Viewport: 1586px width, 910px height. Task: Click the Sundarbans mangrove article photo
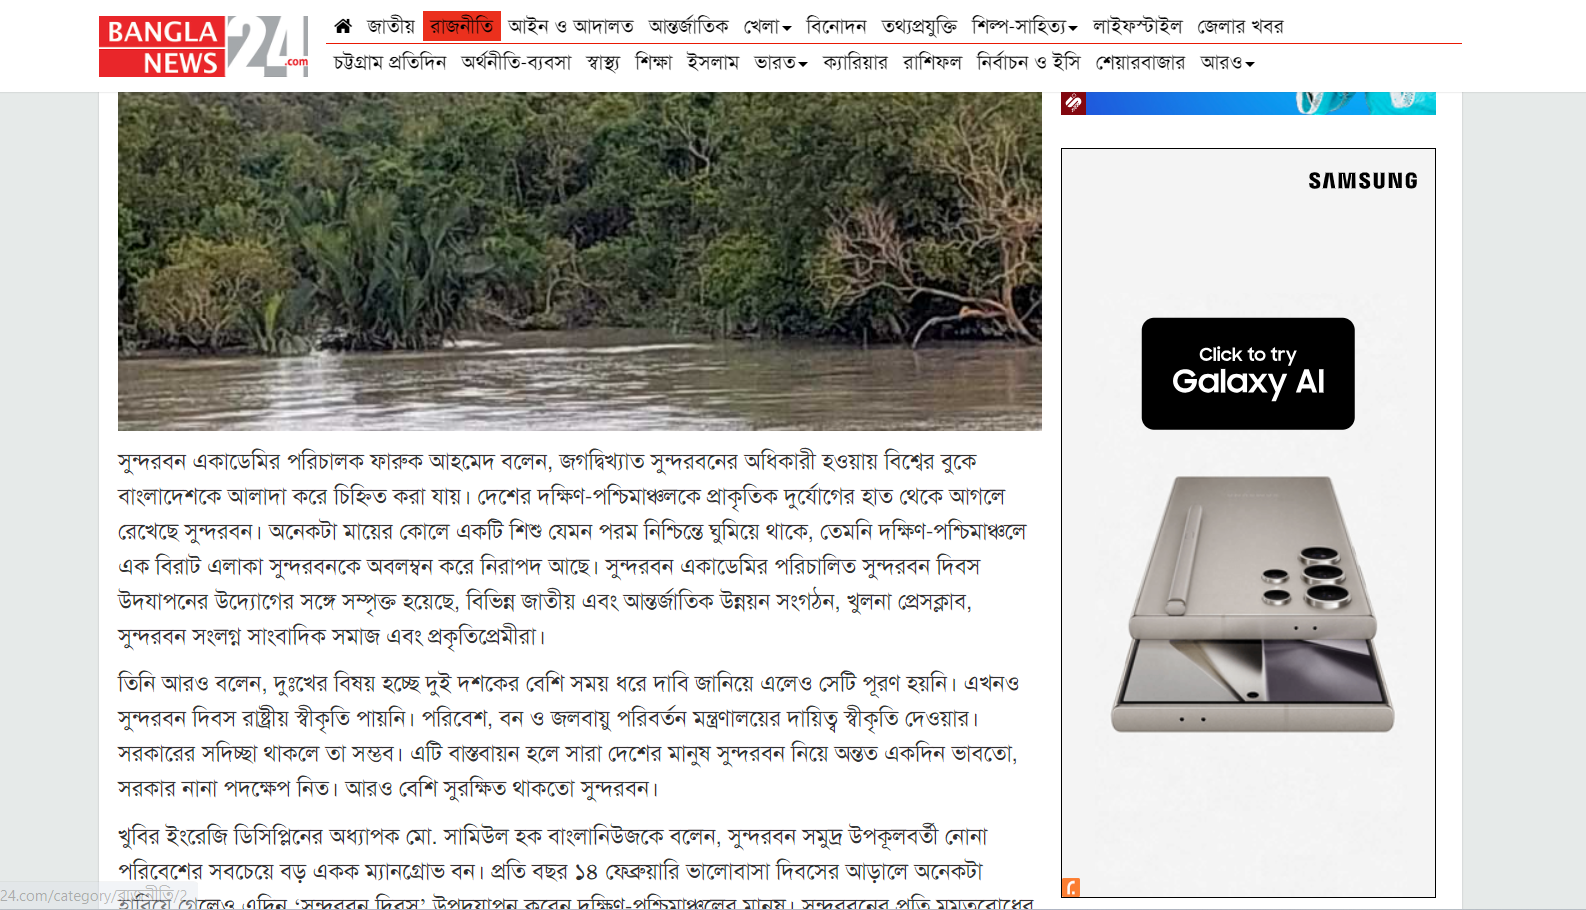click(579, 261)
